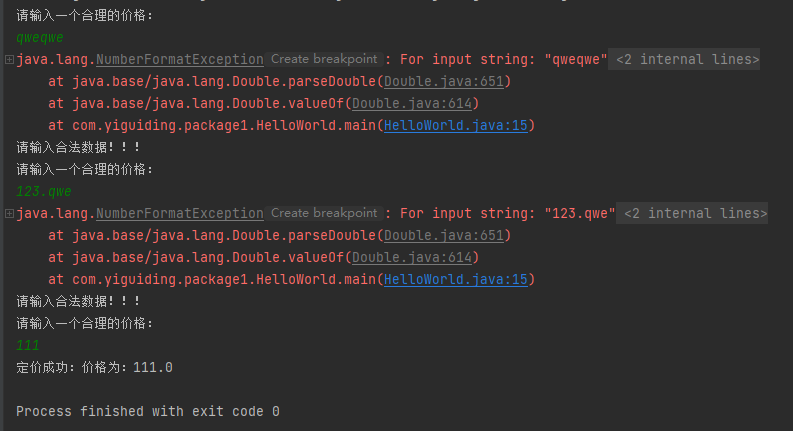This screenshot has width=793, height=431.
Task: Click the 定价成功 output line showing 111.0
Action: 95,368
